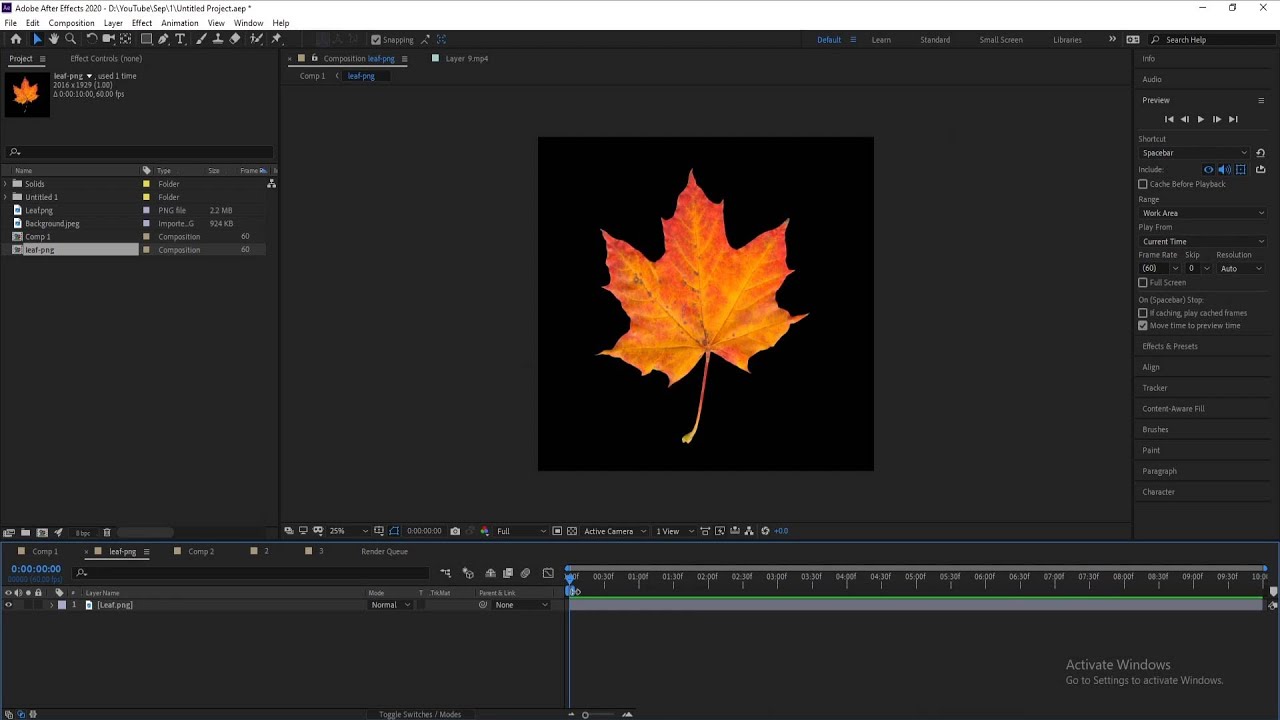Check If caching, play cached frames
The width and height of the screenshot is (1280, 720).
[x=1143, y=313]
